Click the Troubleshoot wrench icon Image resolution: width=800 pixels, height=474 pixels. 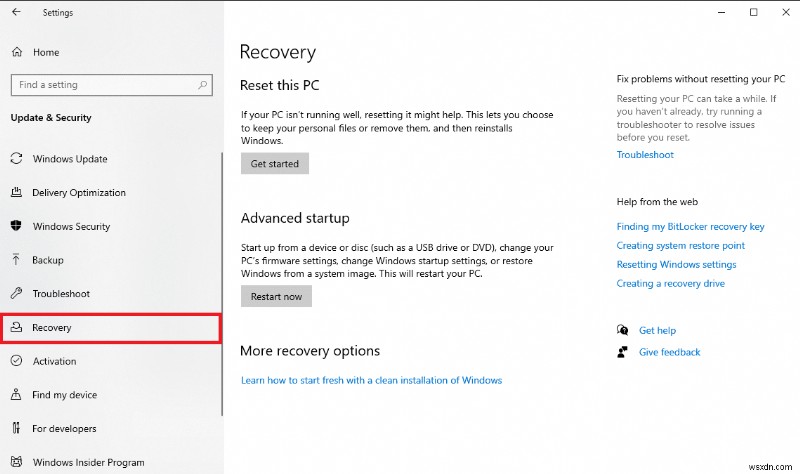click(x=16, y=293)
